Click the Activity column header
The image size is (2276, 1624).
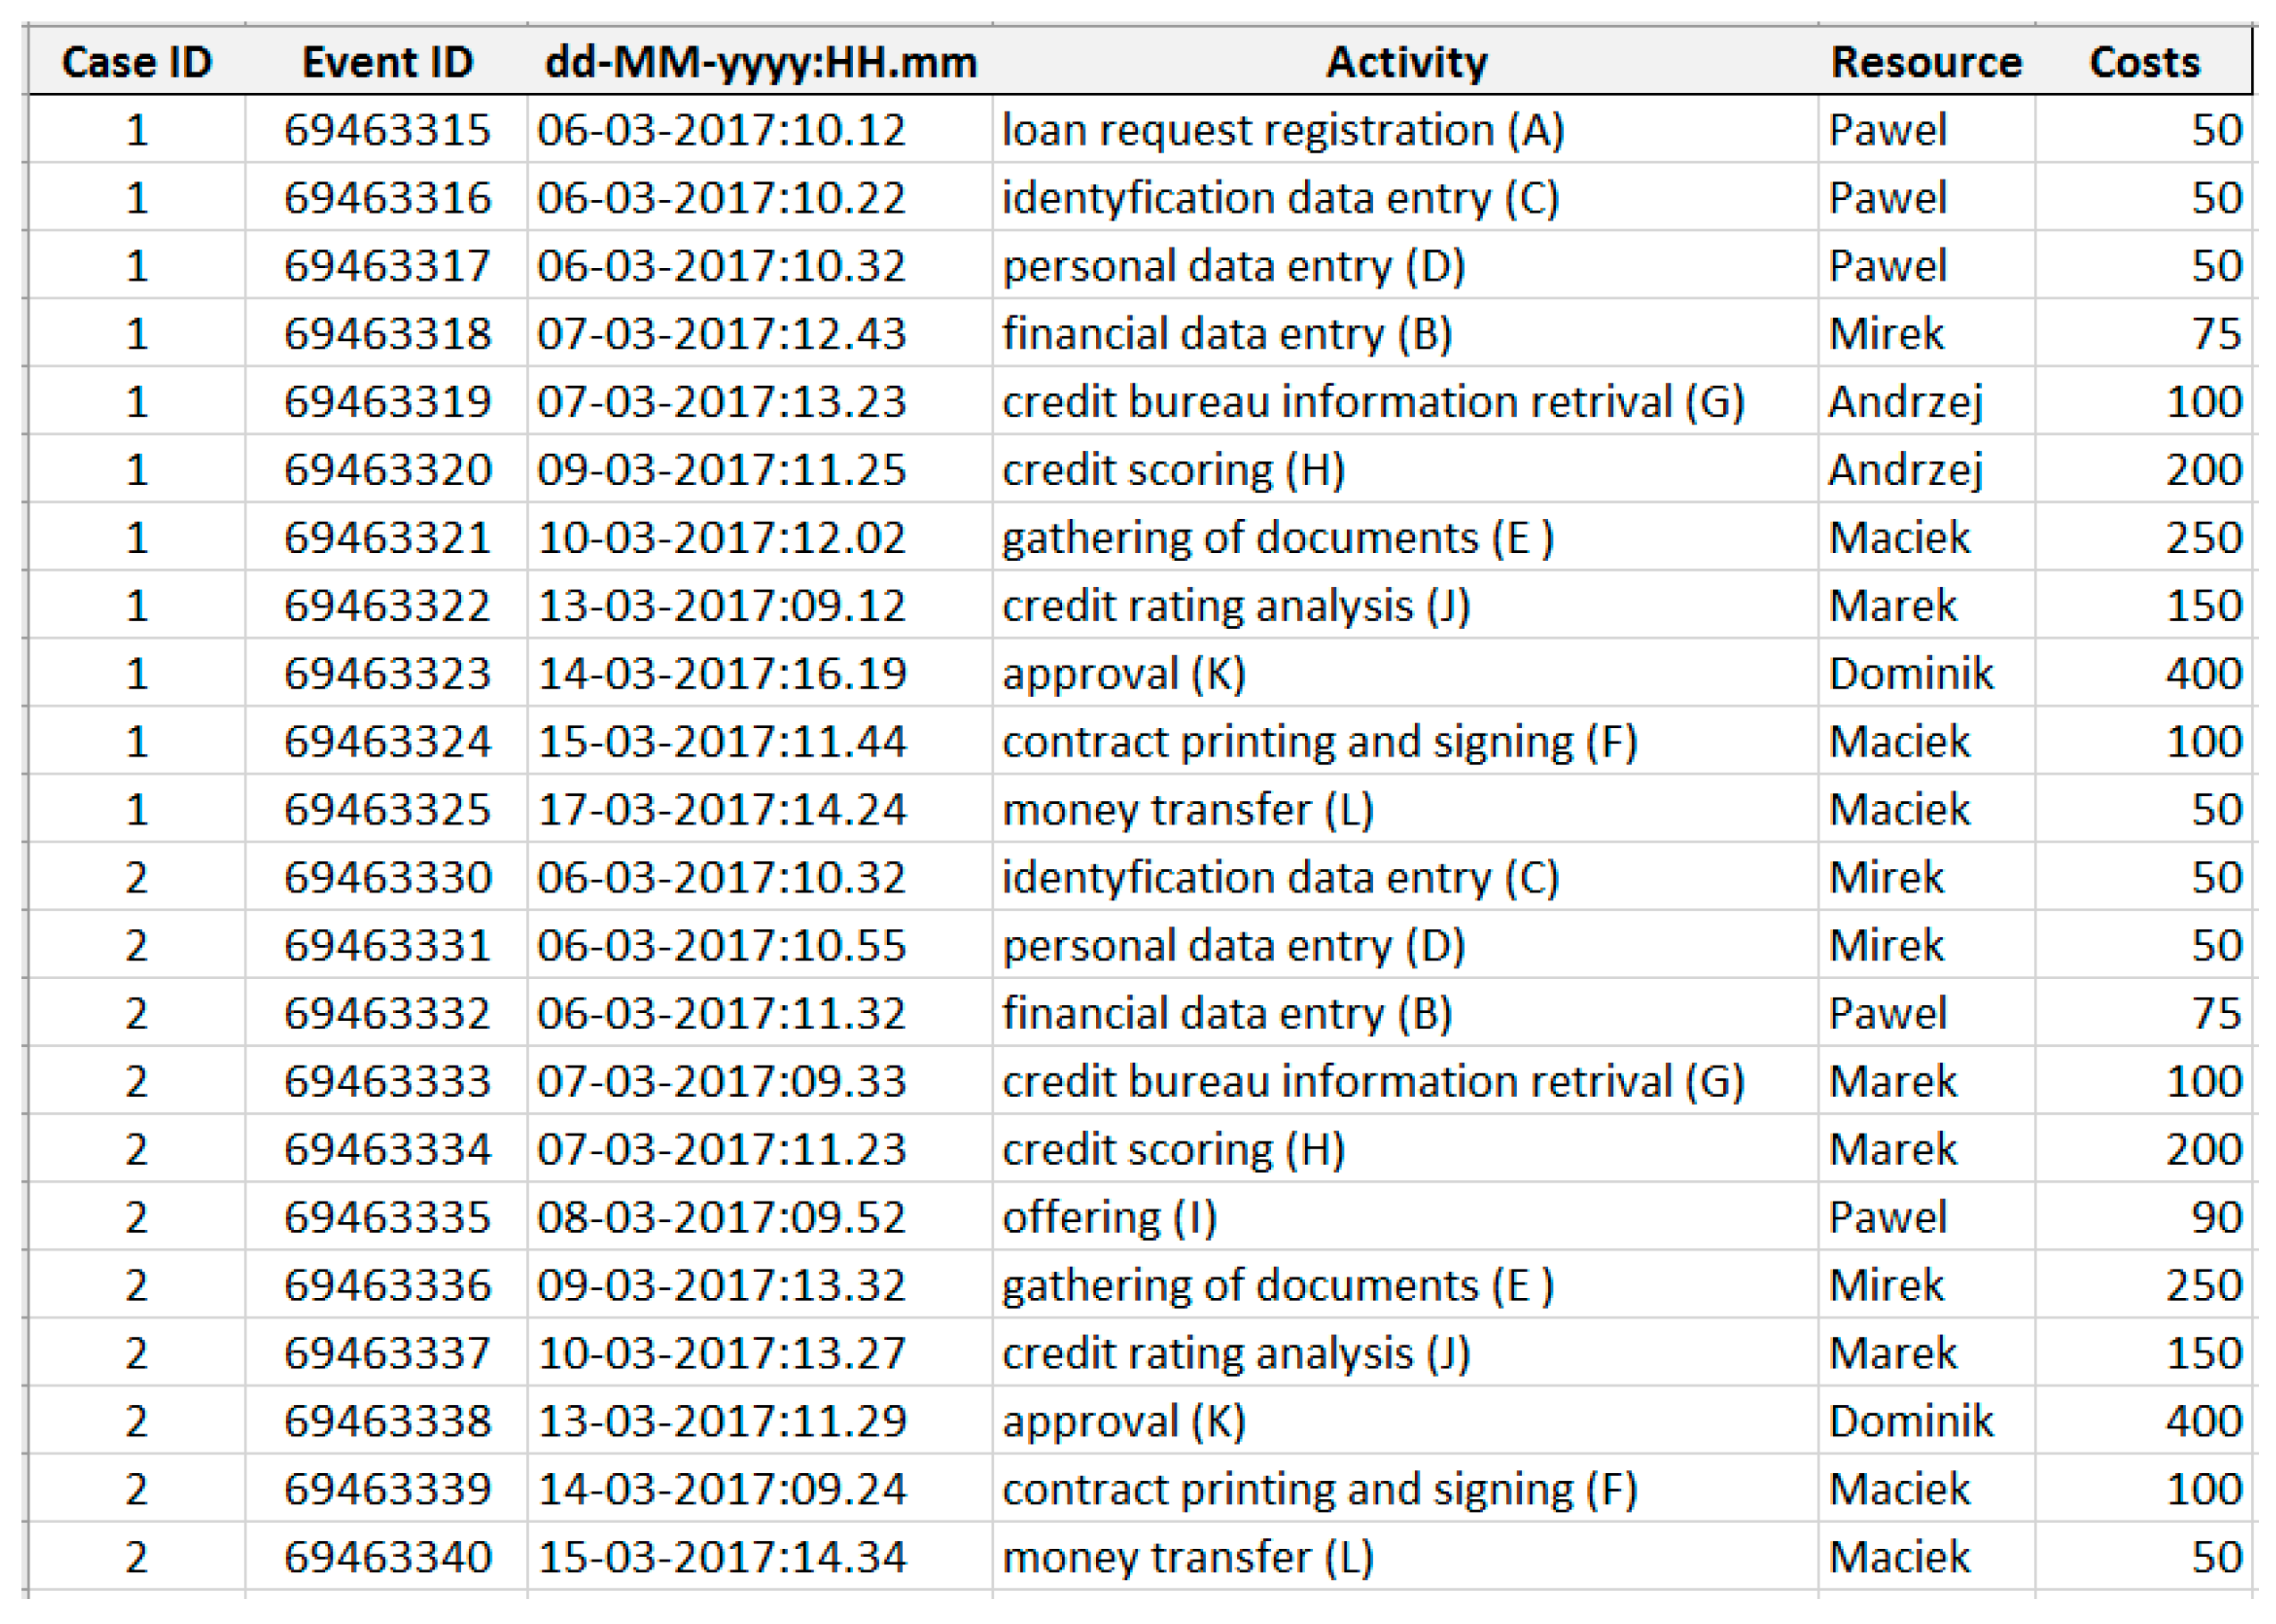pos(1405,62)
